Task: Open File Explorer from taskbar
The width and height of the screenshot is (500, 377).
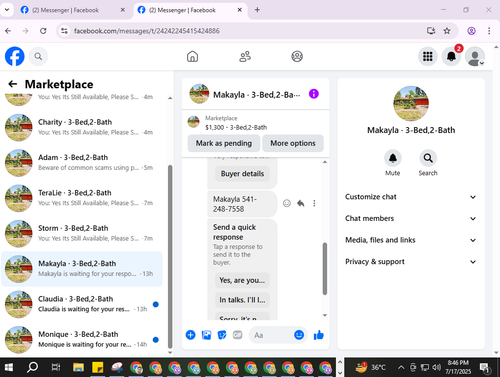Action: (x=78, y=367)
